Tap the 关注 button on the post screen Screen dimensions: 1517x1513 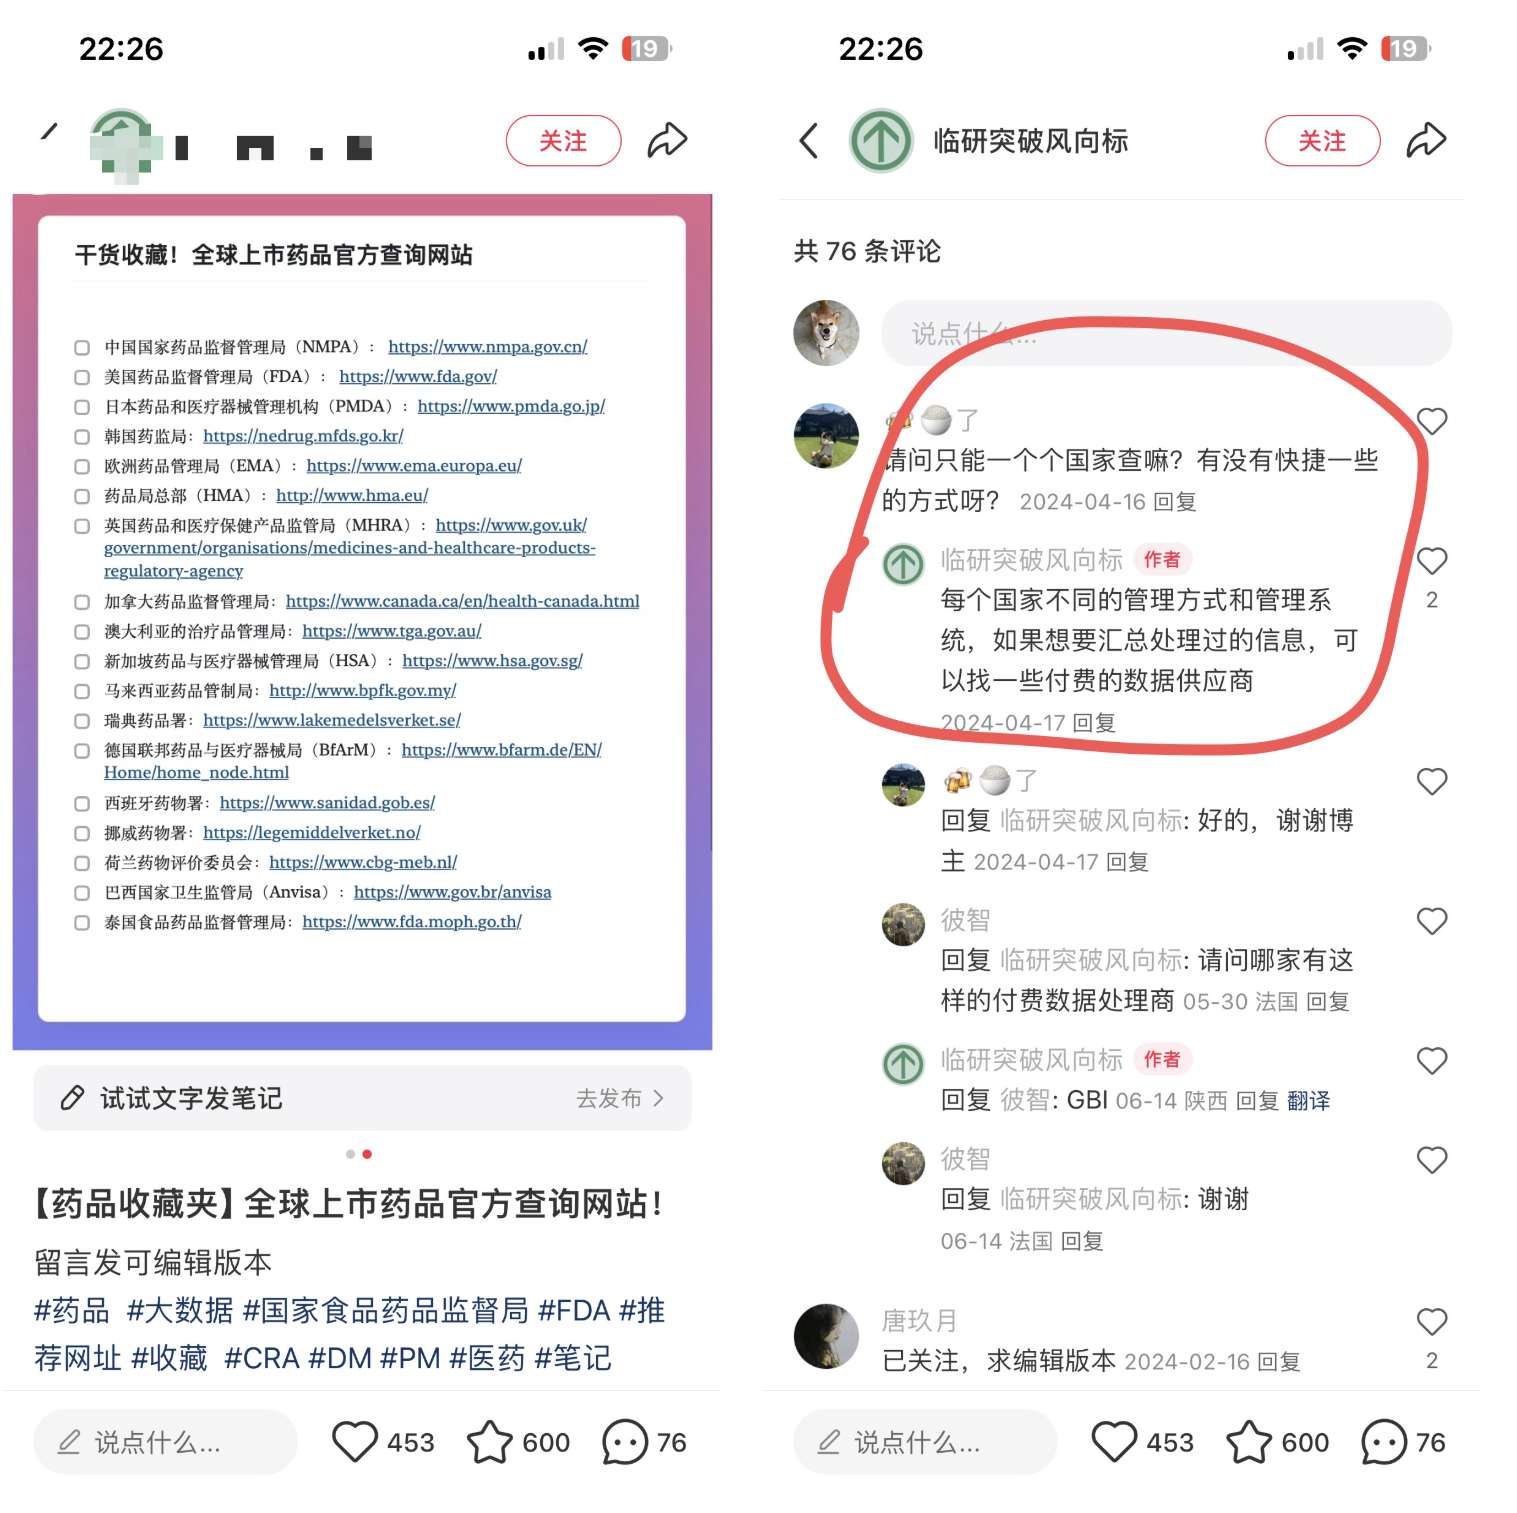(563, 141)
